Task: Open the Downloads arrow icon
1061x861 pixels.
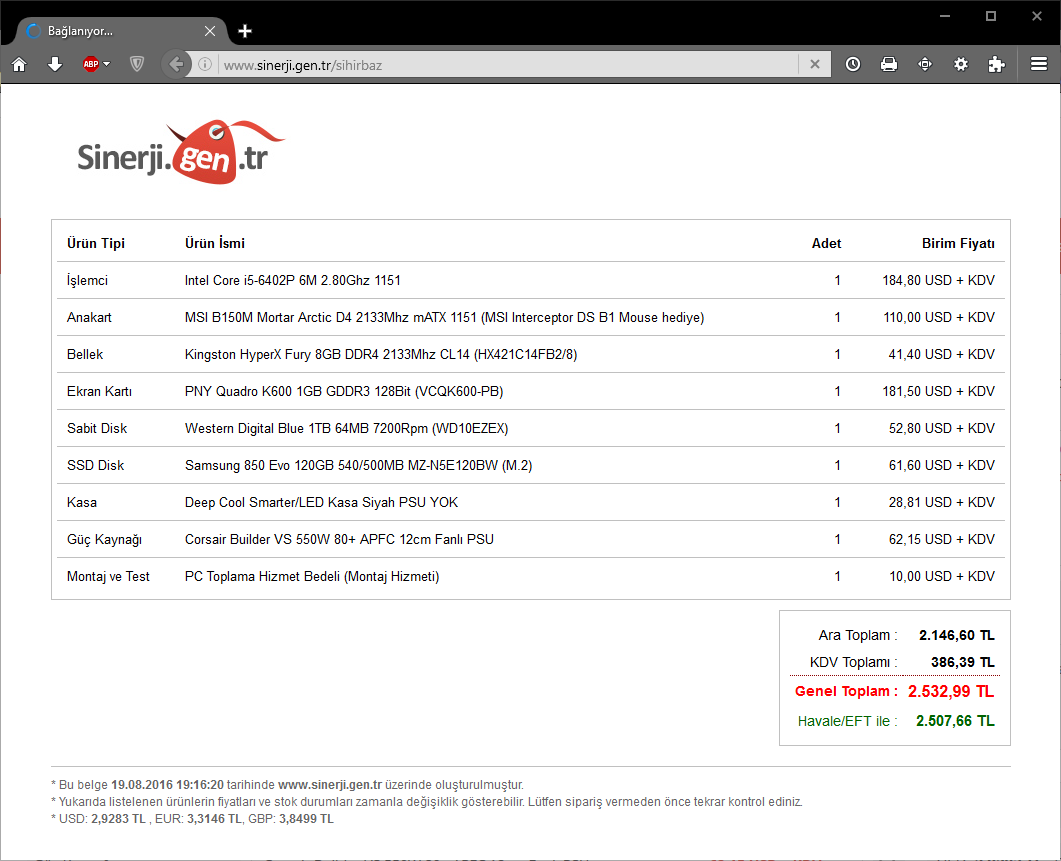Action: pos(55,64)
